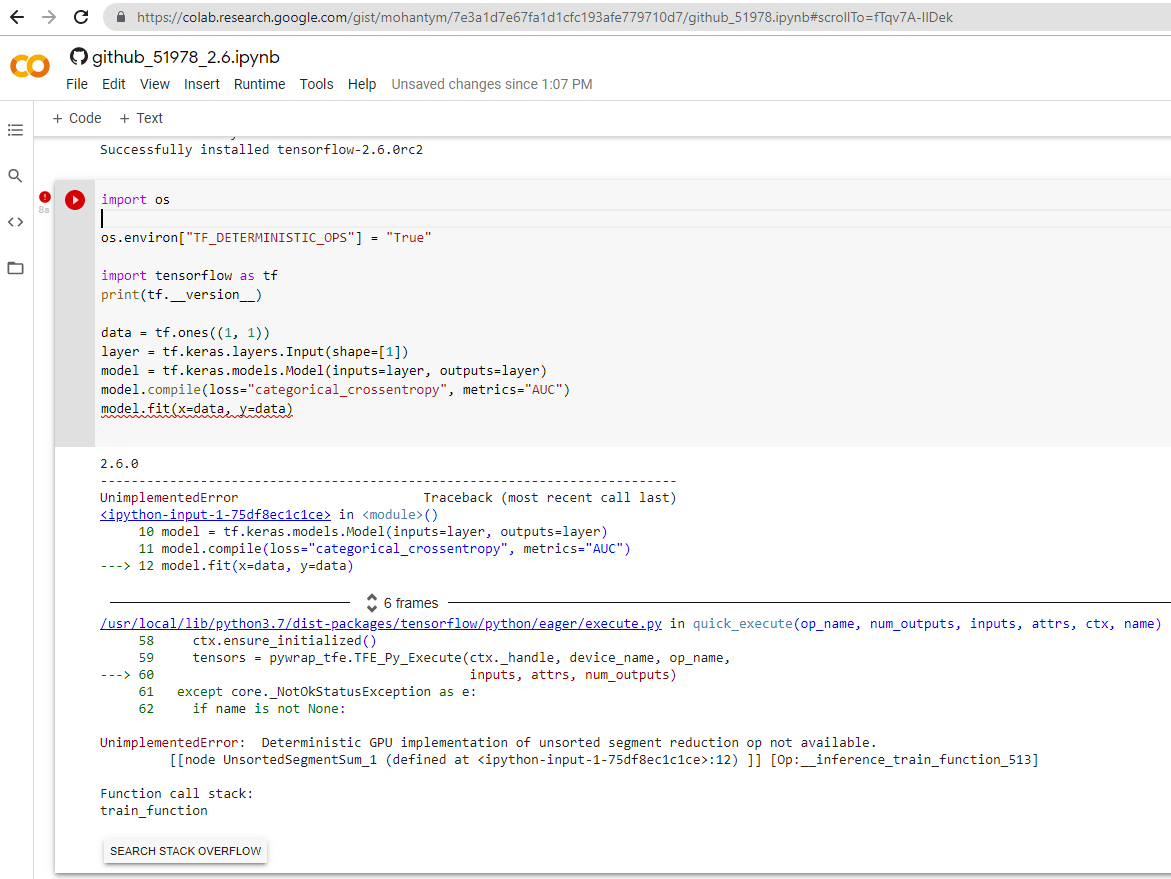The height and width of the screenshot is (879, 1171).
Task: Open the search pane in sidebar
Action: point(15,175)
